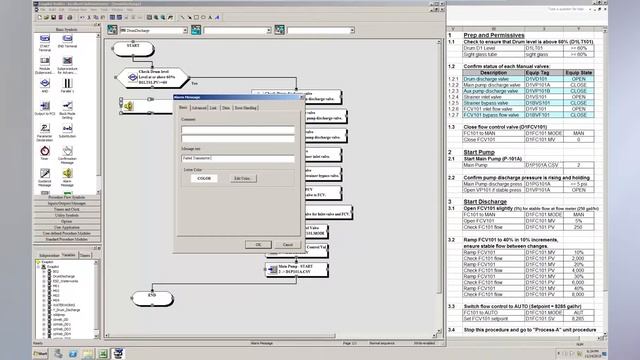Switch to the Link tab in Alarm Message dialog

(x=213, y=108)
